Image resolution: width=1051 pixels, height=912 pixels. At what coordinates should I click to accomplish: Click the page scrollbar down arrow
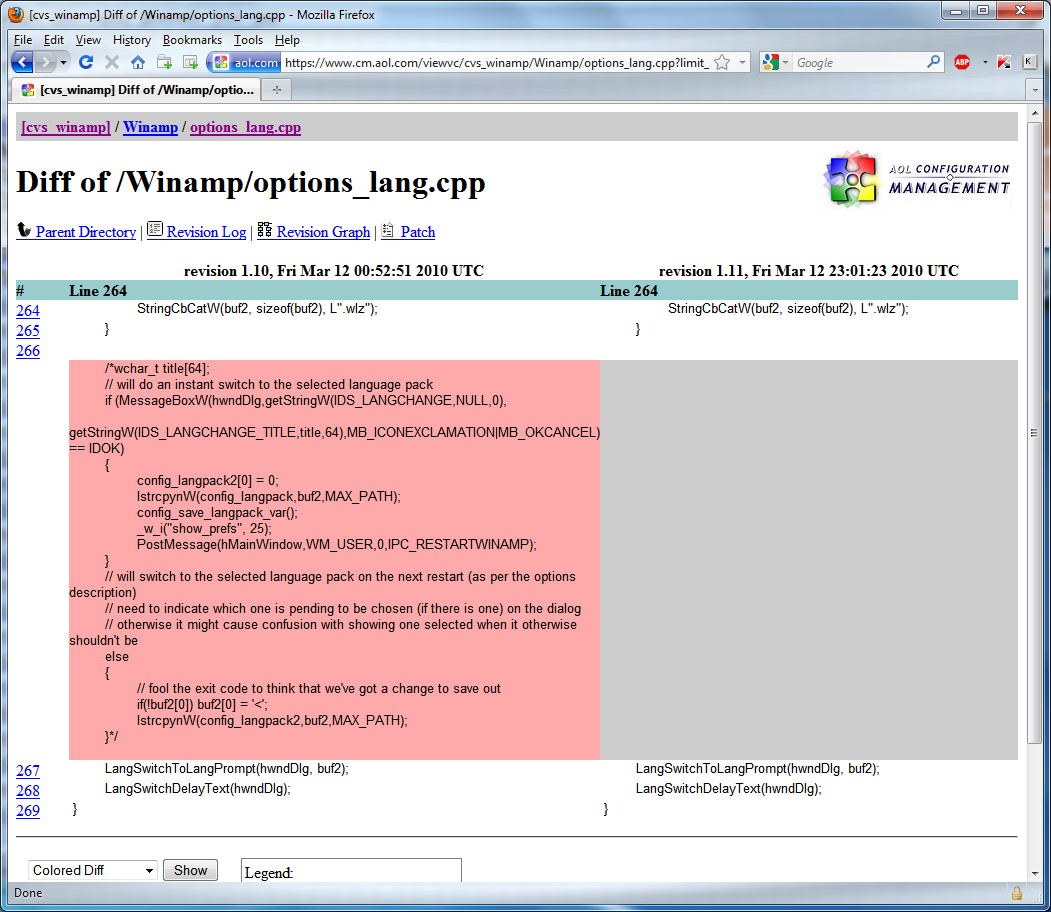coord(1035,874)
